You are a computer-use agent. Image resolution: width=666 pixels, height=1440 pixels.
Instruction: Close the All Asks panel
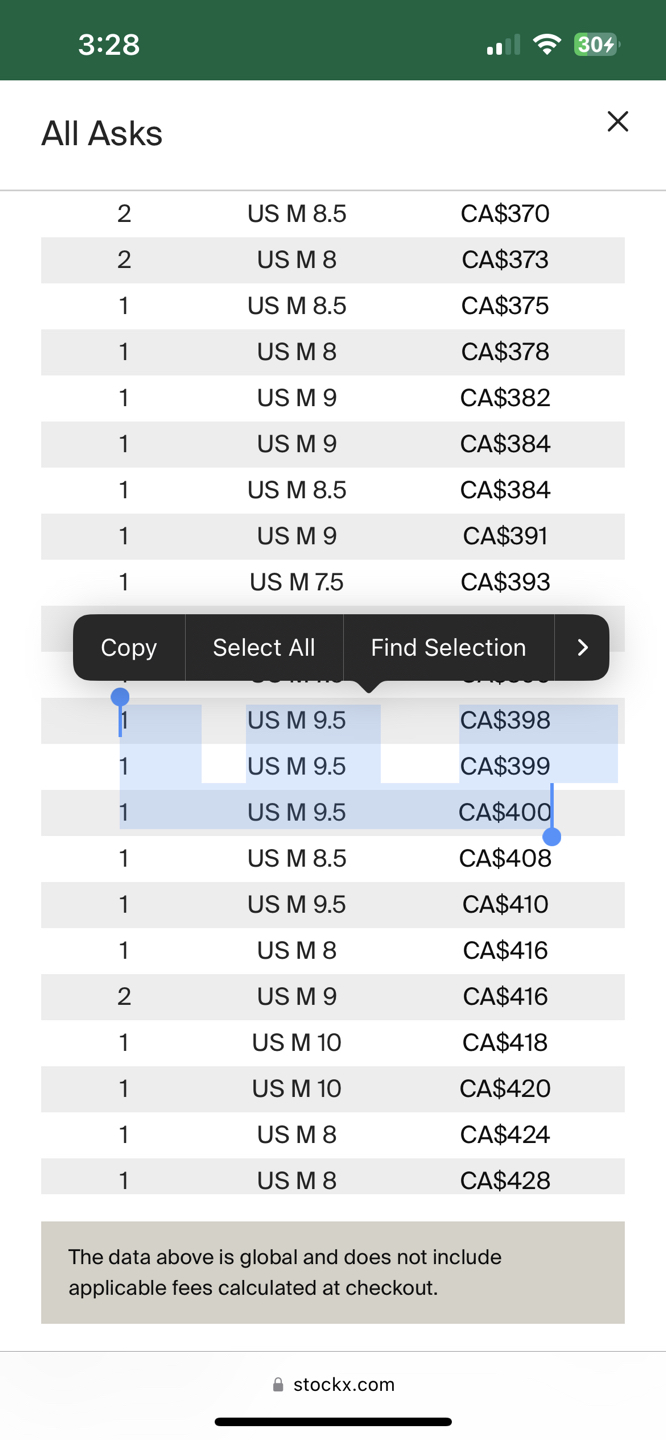click(x=618, y=122)
